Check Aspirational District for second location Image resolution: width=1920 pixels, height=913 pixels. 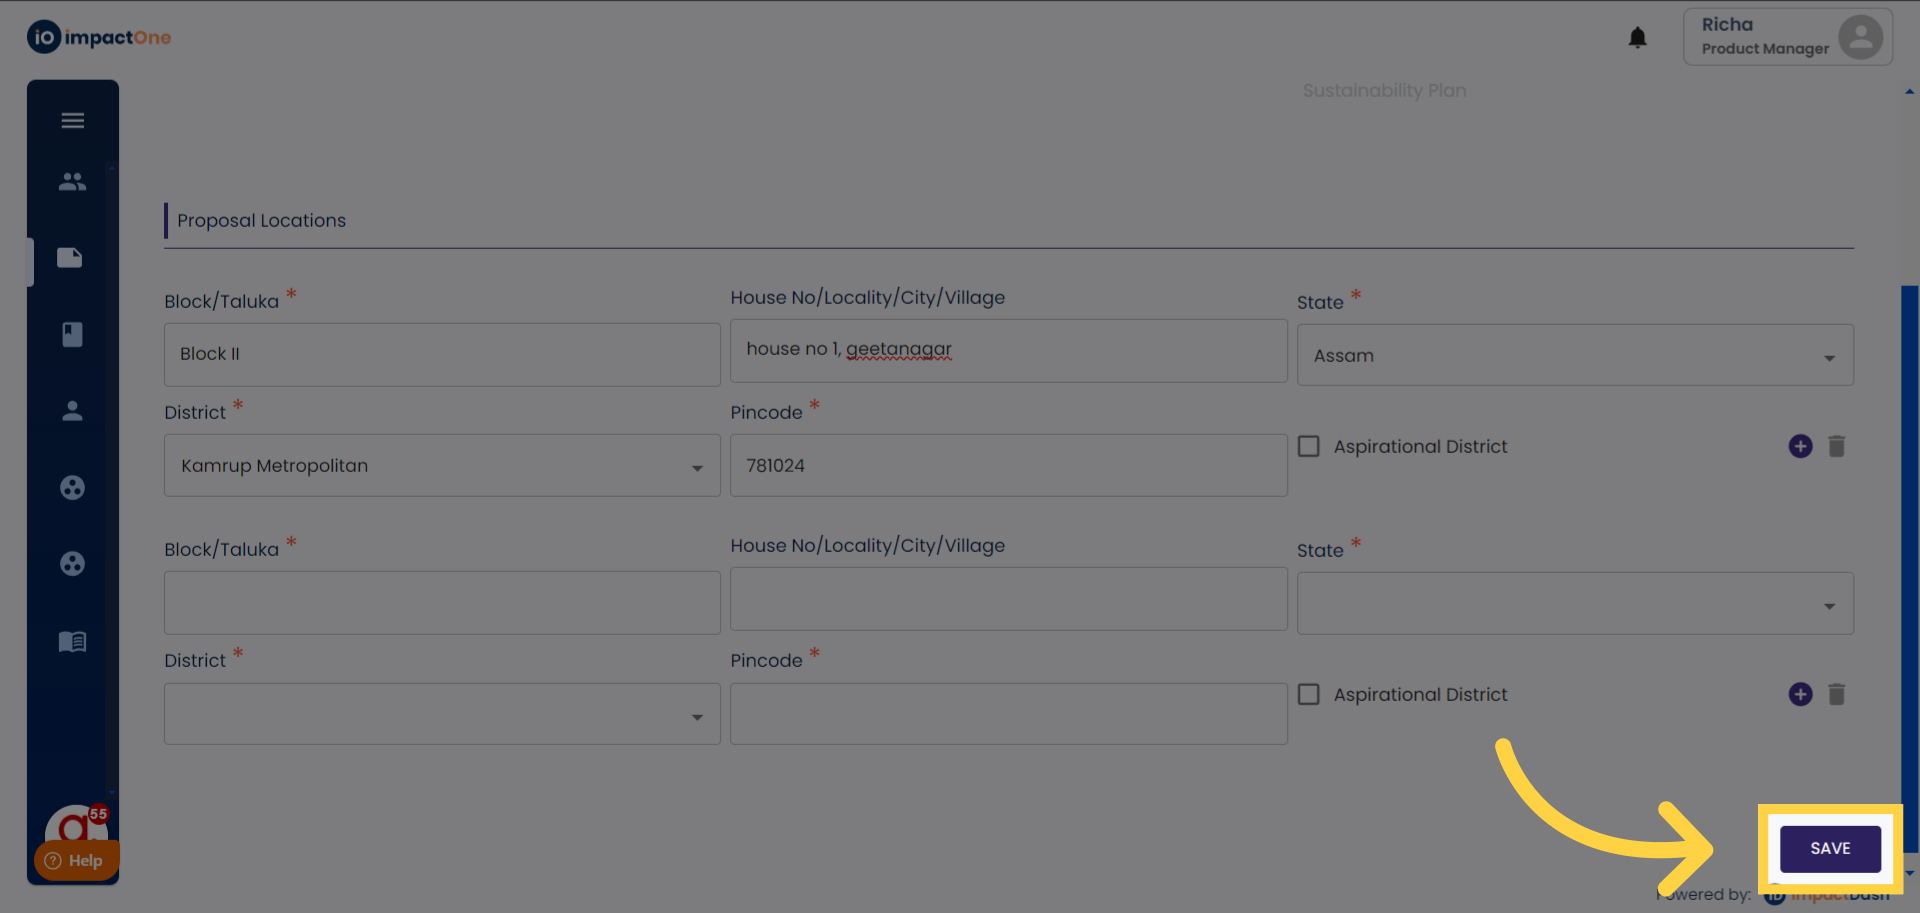tap(1309, 694)
